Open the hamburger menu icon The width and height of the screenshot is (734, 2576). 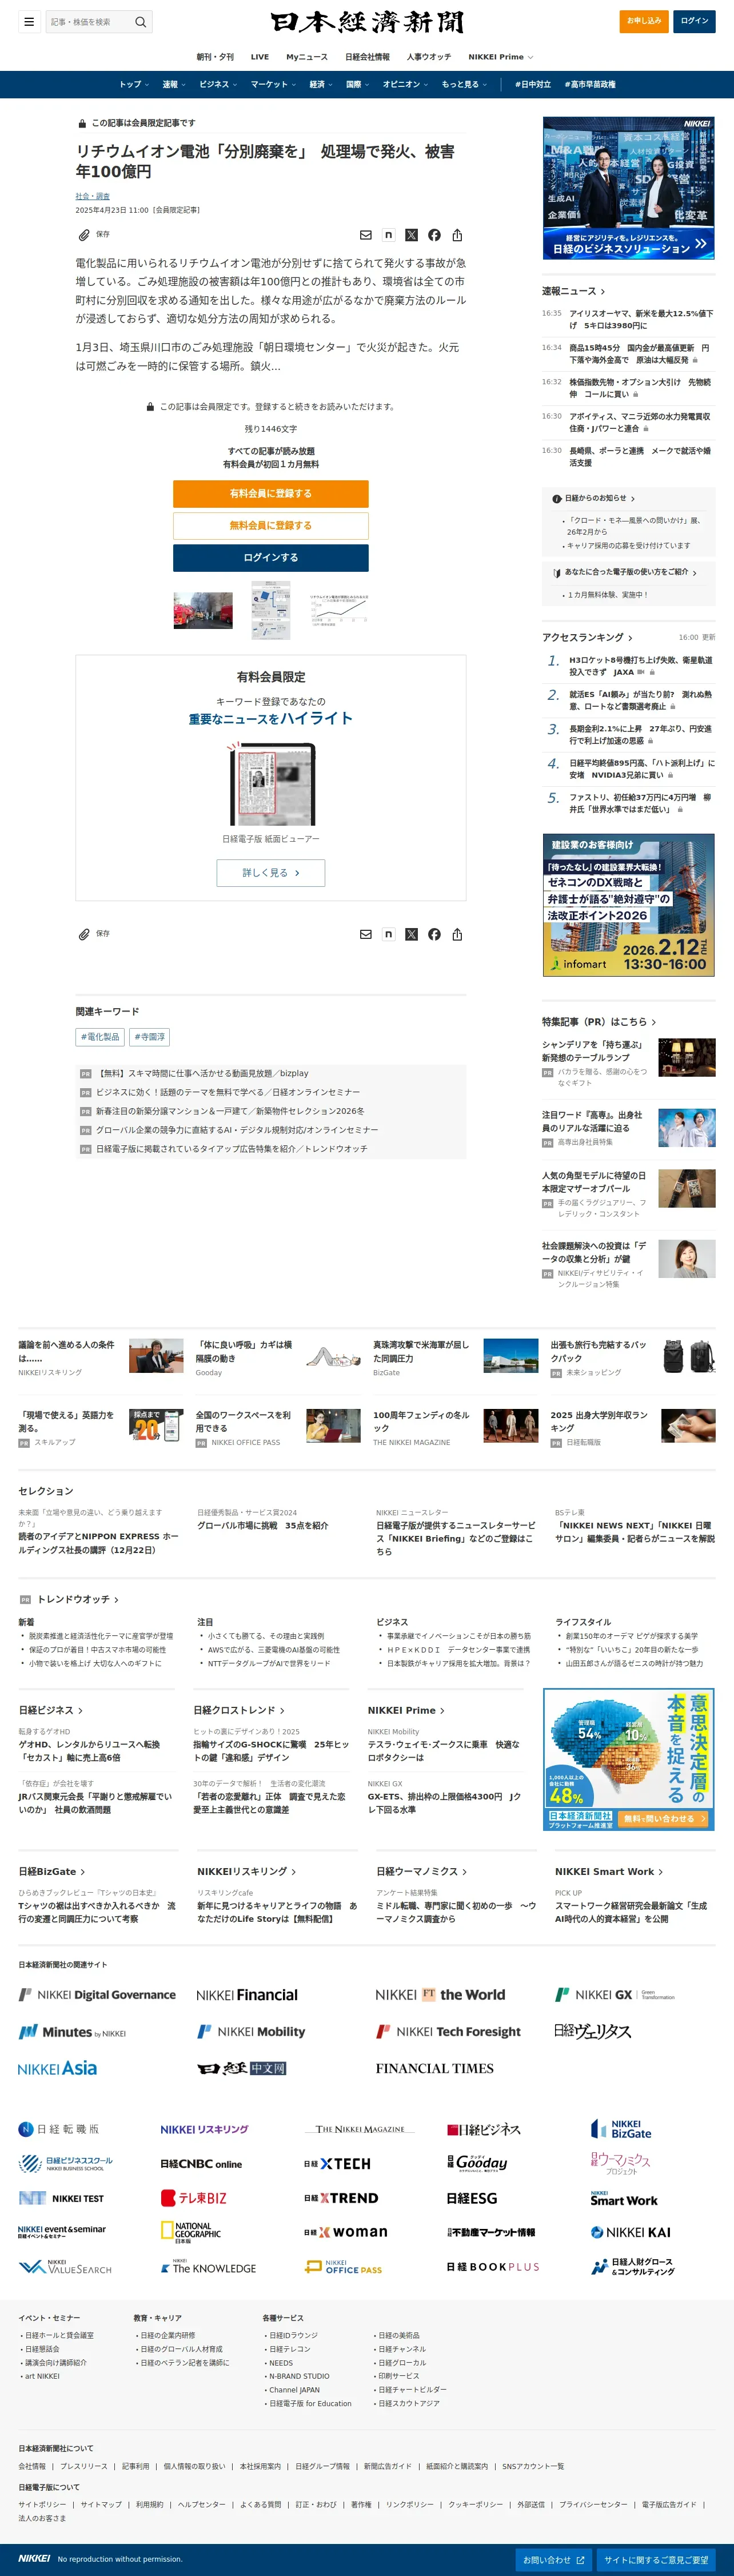click(x=29, y=21)
